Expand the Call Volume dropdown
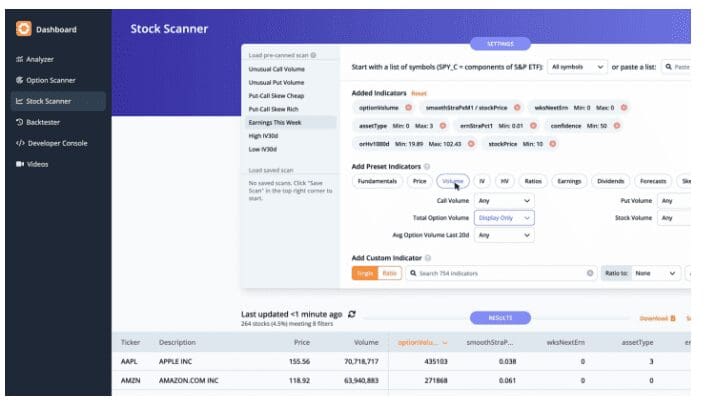The width and height of the screenshot is (715, 410). point(504,200)
